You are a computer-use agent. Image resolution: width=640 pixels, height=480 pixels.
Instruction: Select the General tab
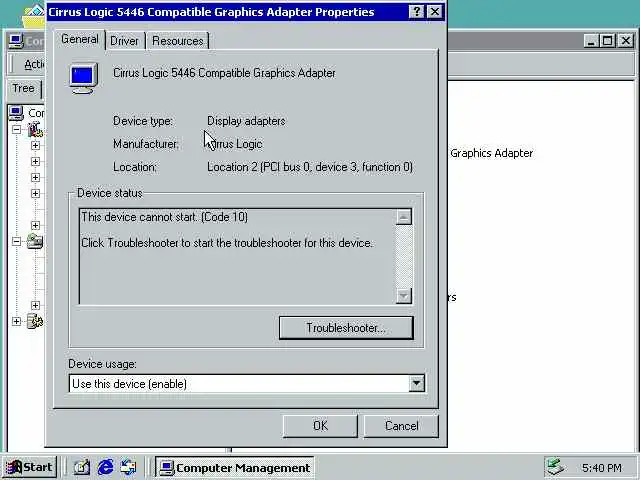(80, 40)
